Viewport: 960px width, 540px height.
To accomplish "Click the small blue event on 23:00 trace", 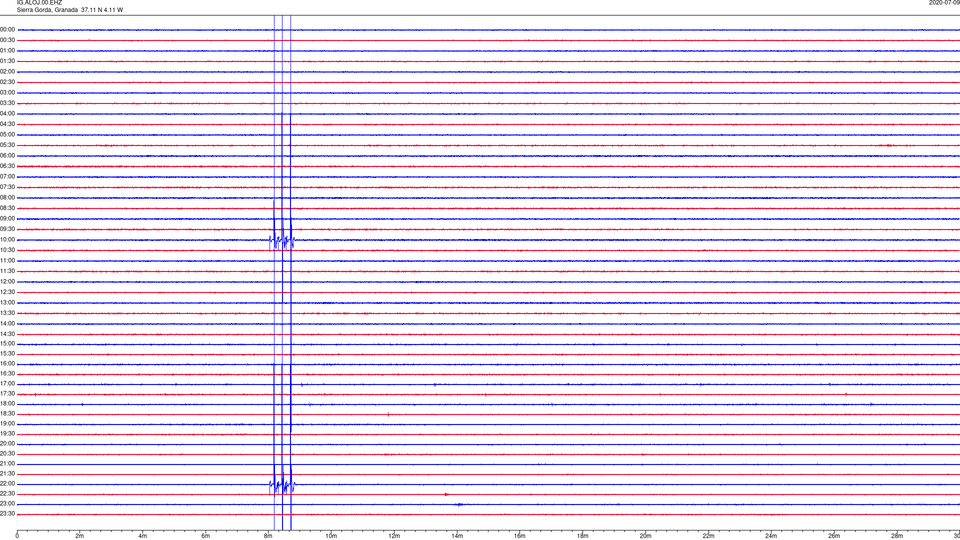I will pyautogui.click(x=459, y=504).
